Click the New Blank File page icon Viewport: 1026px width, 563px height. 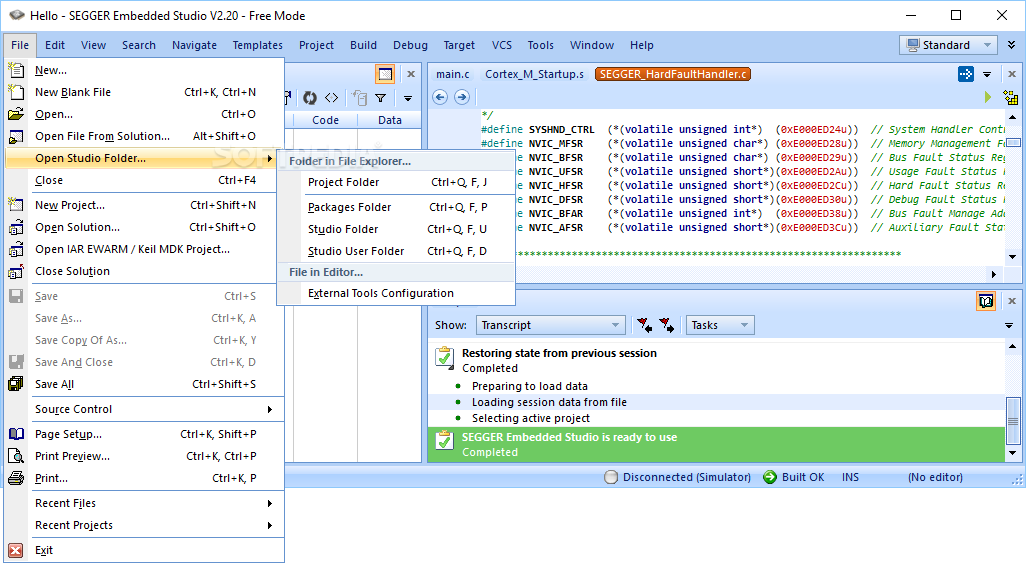(16, 92)
